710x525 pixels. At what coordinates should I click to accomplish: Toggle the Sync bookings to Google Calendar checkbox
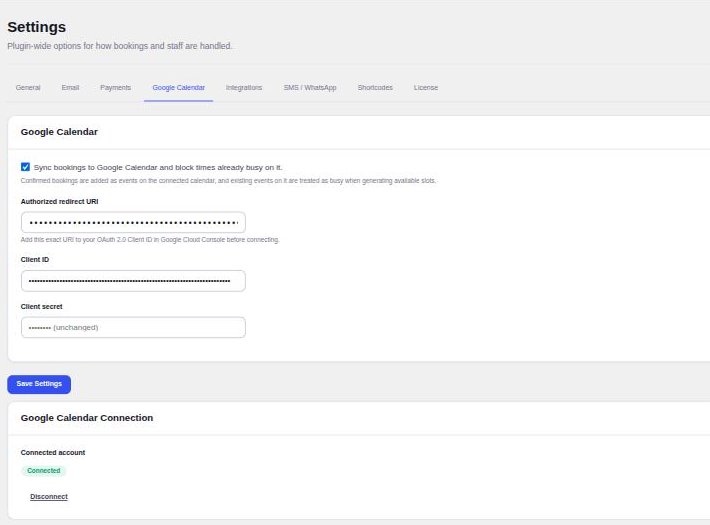25,167
